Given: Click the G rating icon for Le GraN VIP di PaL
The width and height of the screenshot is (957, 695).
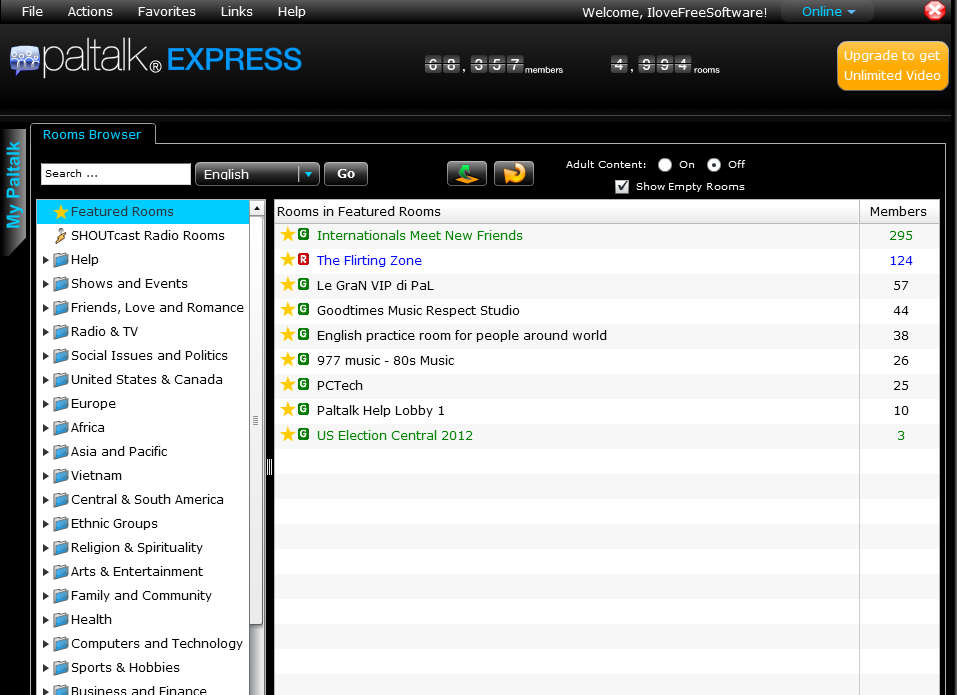Looking at the screenshot, I should (x=303, y=284).
